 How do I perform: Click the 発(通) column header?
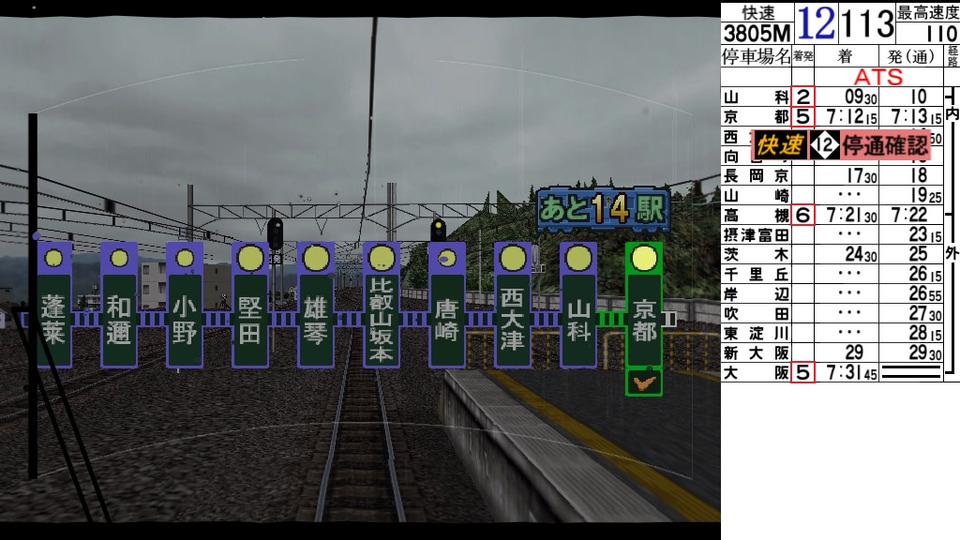[x=911, y=56]
